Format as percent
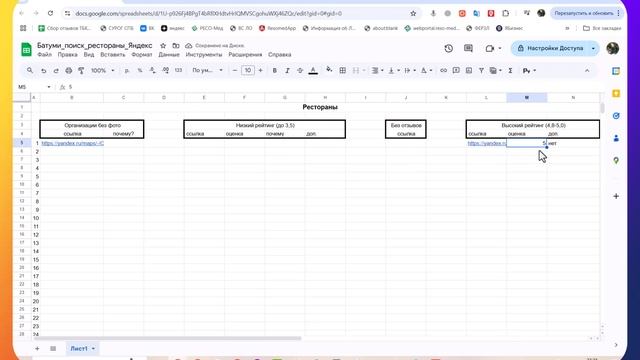640x360 pixels. 140,71
